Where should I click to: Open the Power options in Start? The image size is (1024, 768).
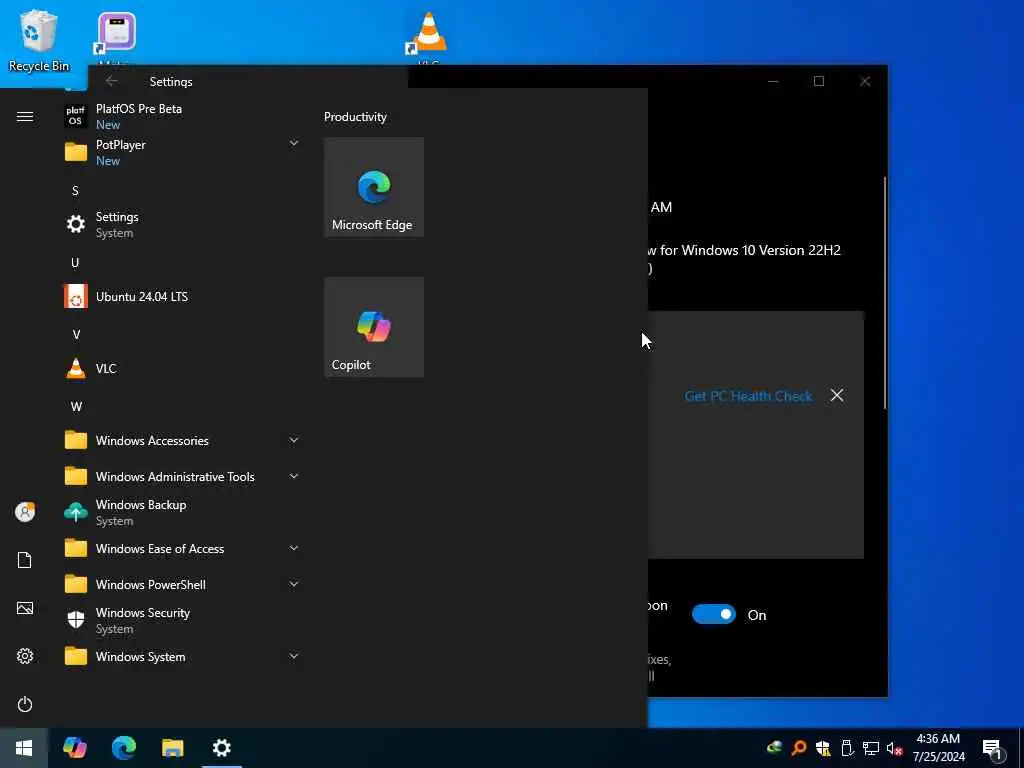coord(25,704)
